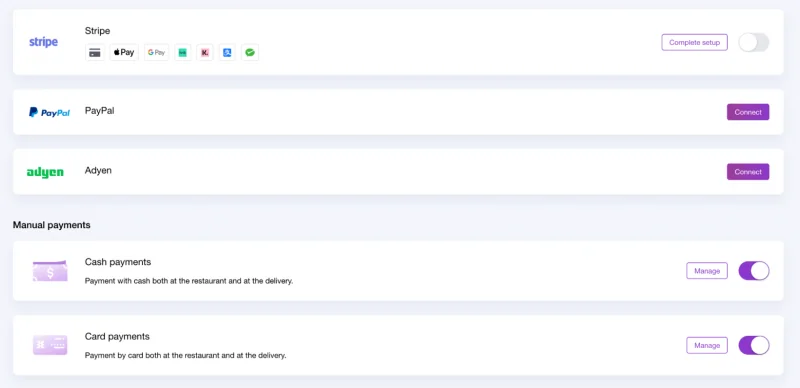Click the Stripe title text
This screenshot has height=388, width=800.
pyautogui.click(x=97, y=31)
